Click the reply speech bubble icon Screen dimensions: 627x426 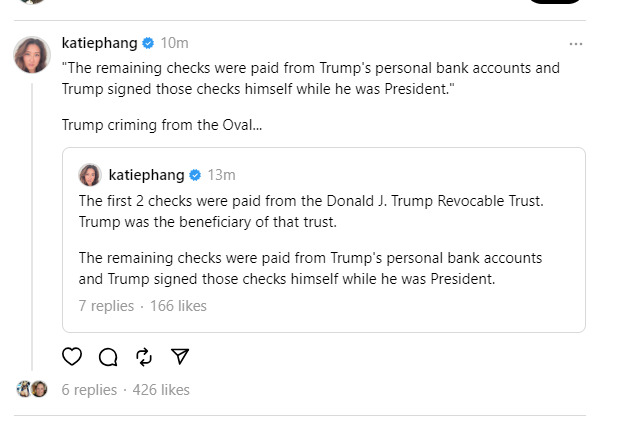108,357
